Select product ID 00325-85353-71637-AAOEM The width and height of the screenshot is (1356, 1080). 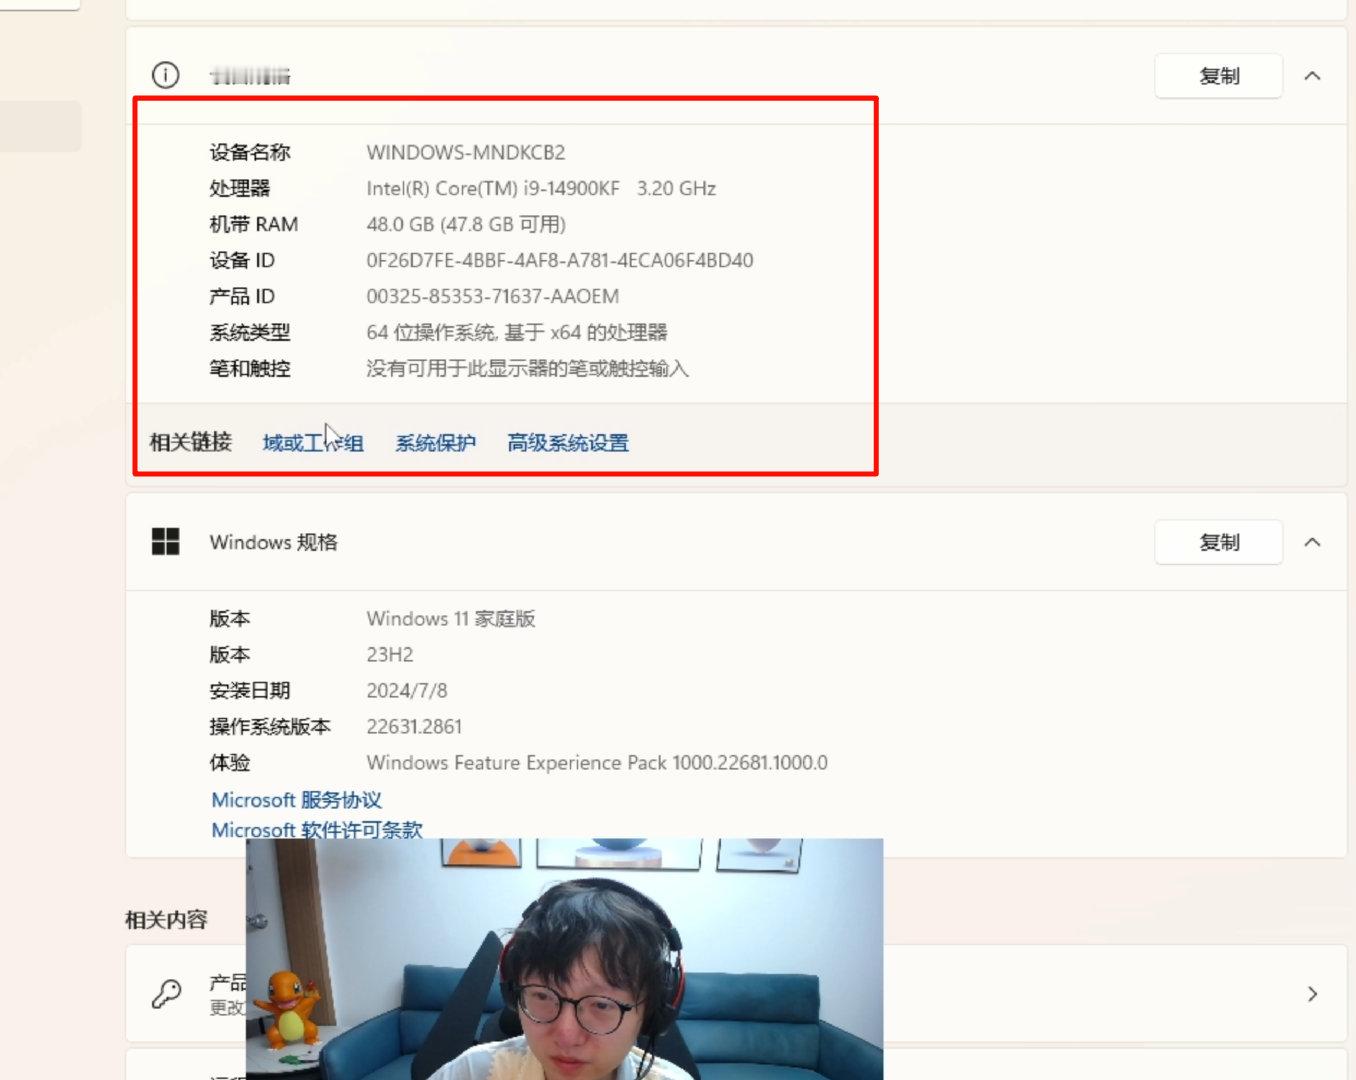point(493,296)
